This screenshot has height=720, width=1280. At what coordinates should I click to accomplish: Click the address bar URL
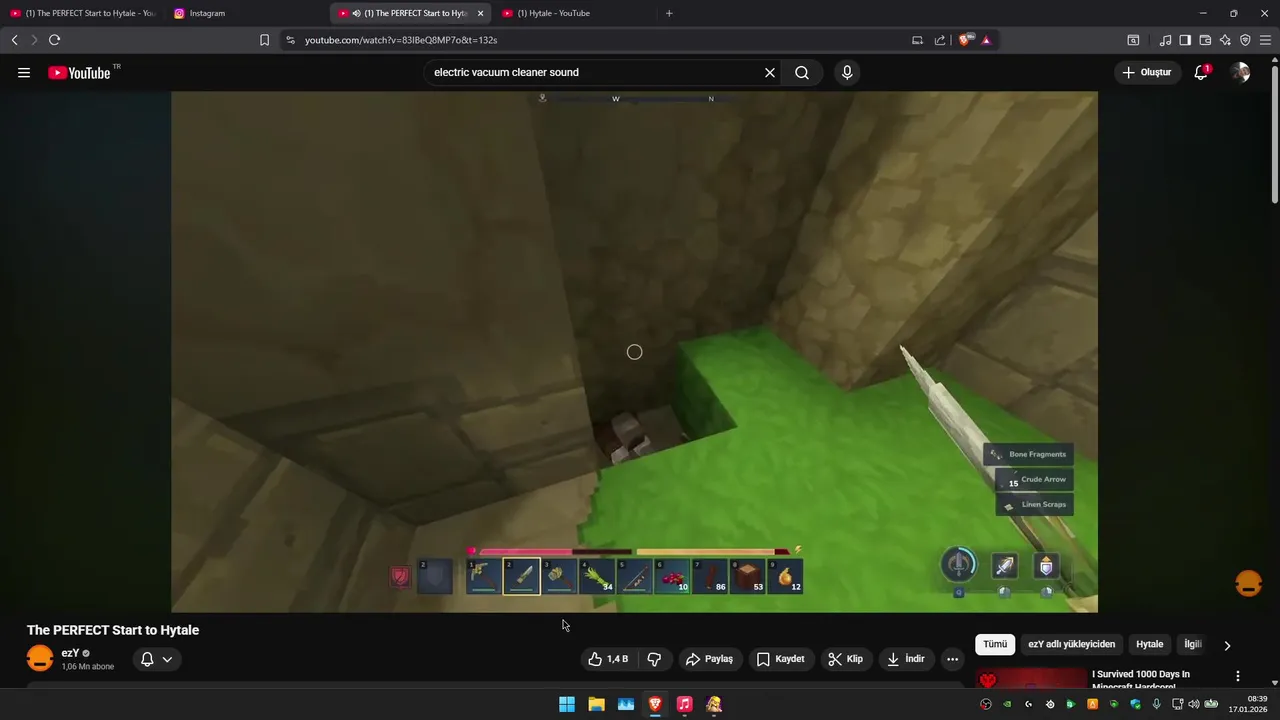click(401, 40)
